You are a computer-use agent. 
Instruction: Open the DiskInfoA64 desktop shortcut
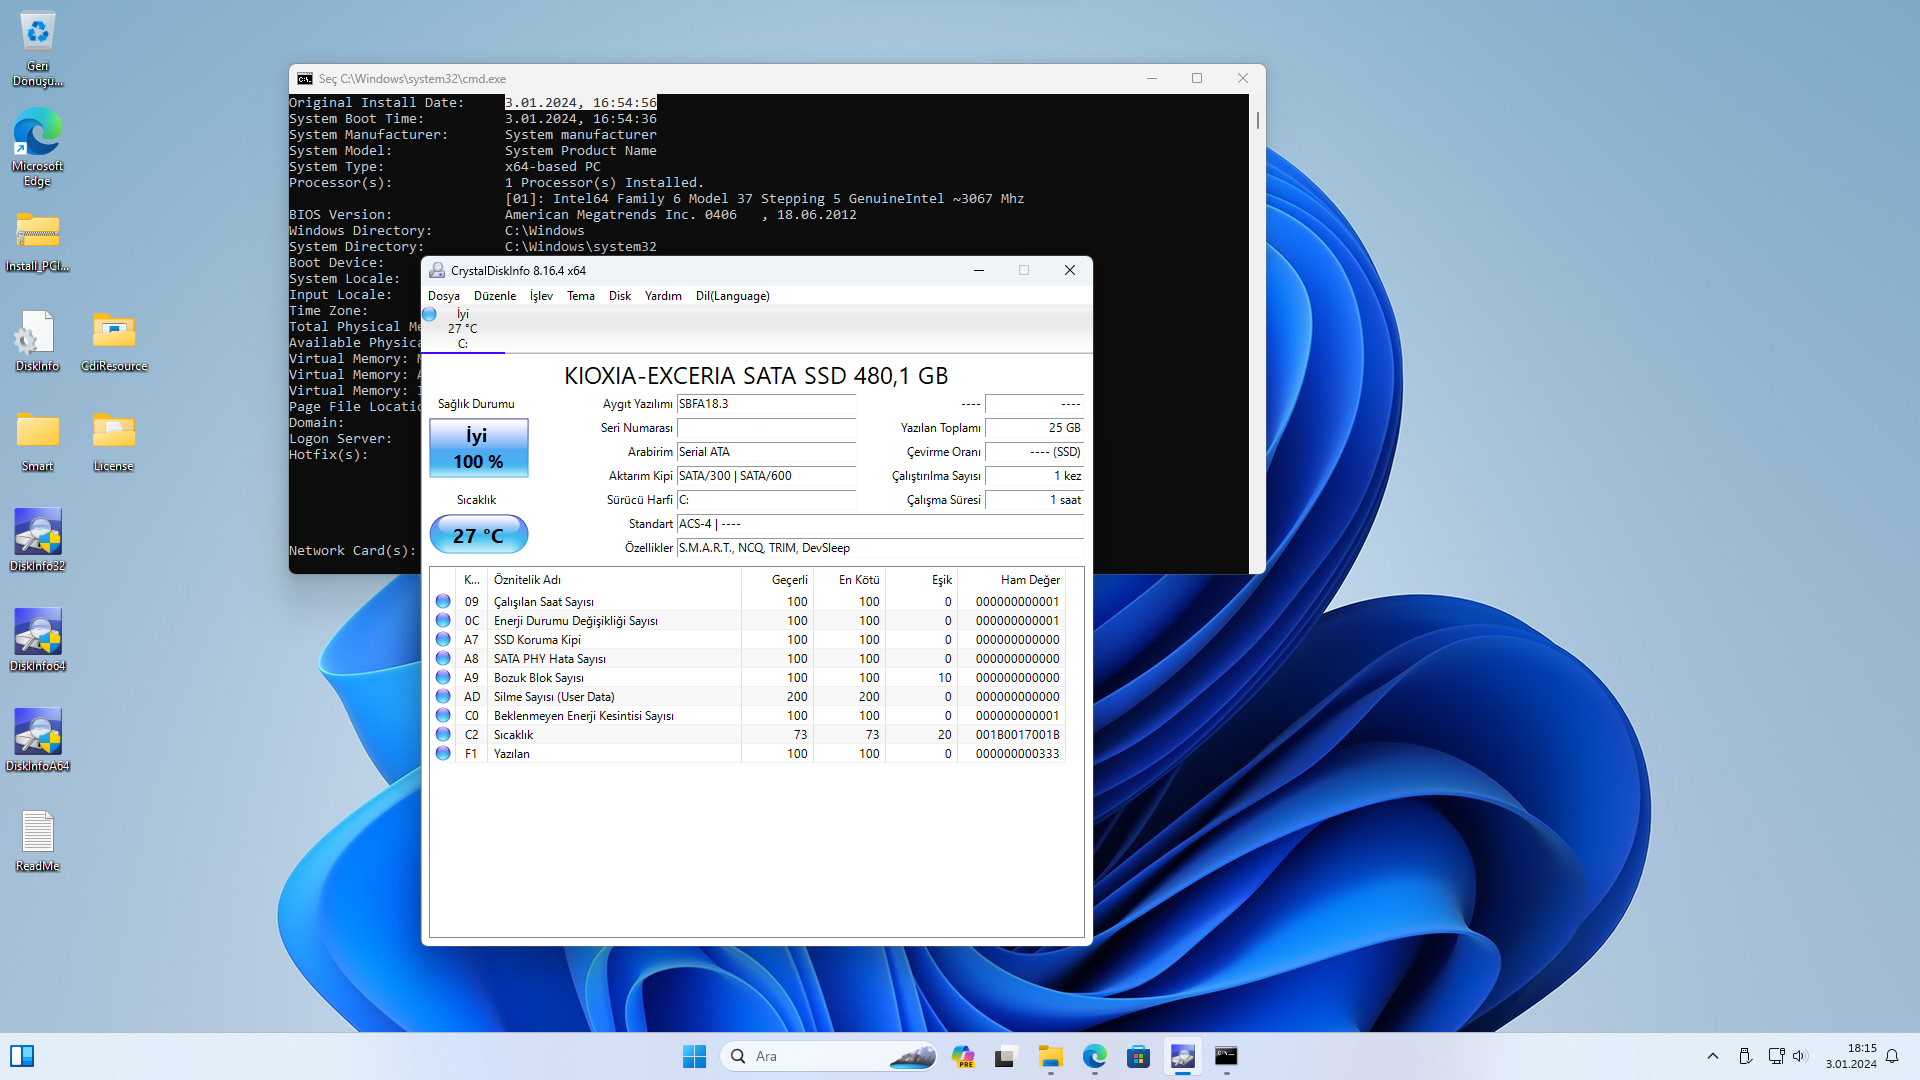click(38, 734)
